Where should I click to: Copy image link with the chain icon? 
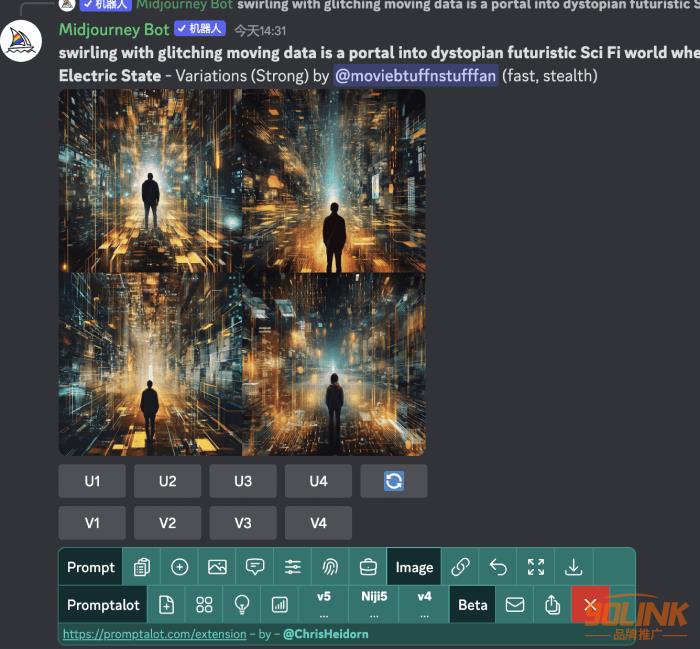point(460,567)
